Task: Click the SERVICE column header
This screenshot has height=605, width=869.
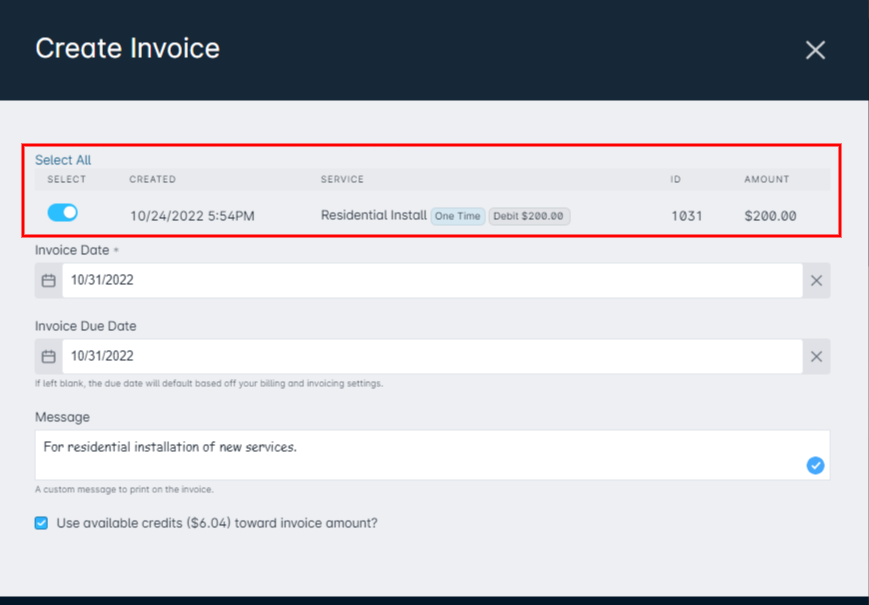Action: tap(342, 180)
